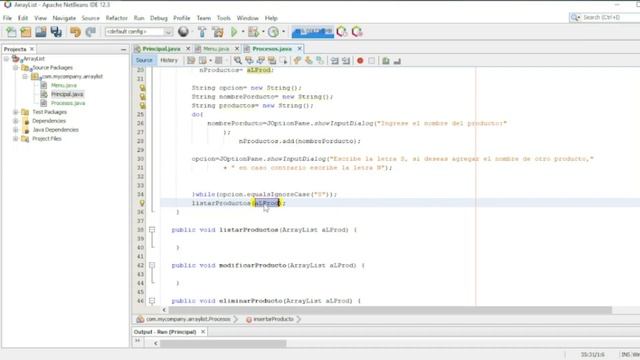Click the Build Project hammer icon
Image resolution: width=640 pixels, height=360 pixels.
[x=202, y=32]
